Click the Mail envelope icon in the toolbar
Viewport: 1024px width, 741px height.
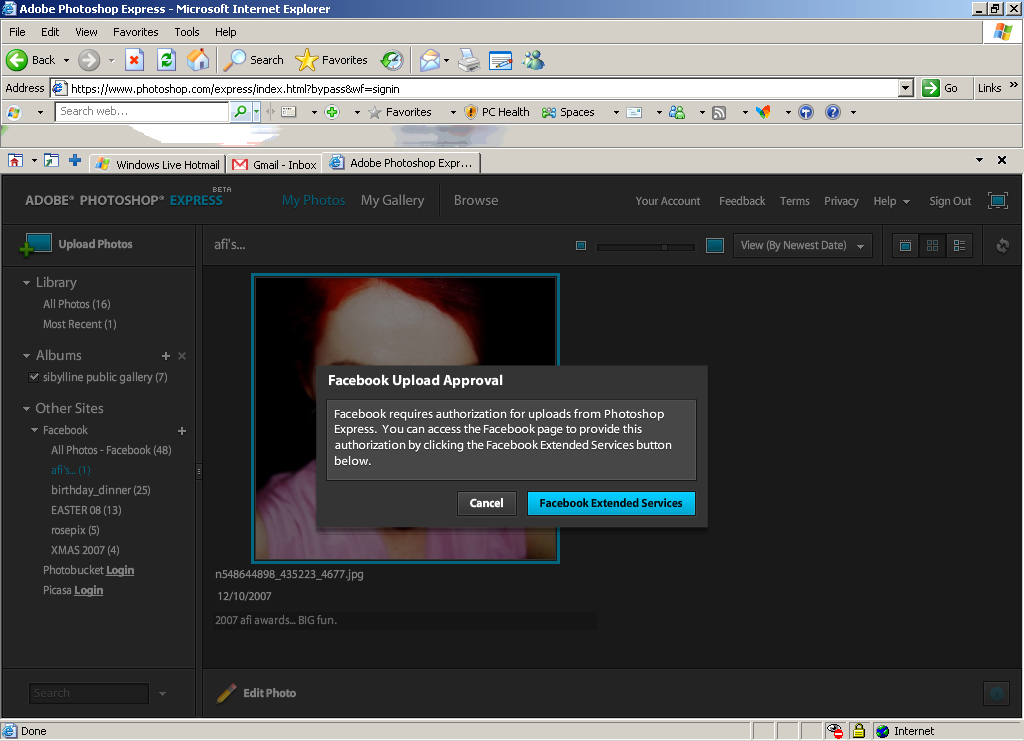[x=430, y=60]
